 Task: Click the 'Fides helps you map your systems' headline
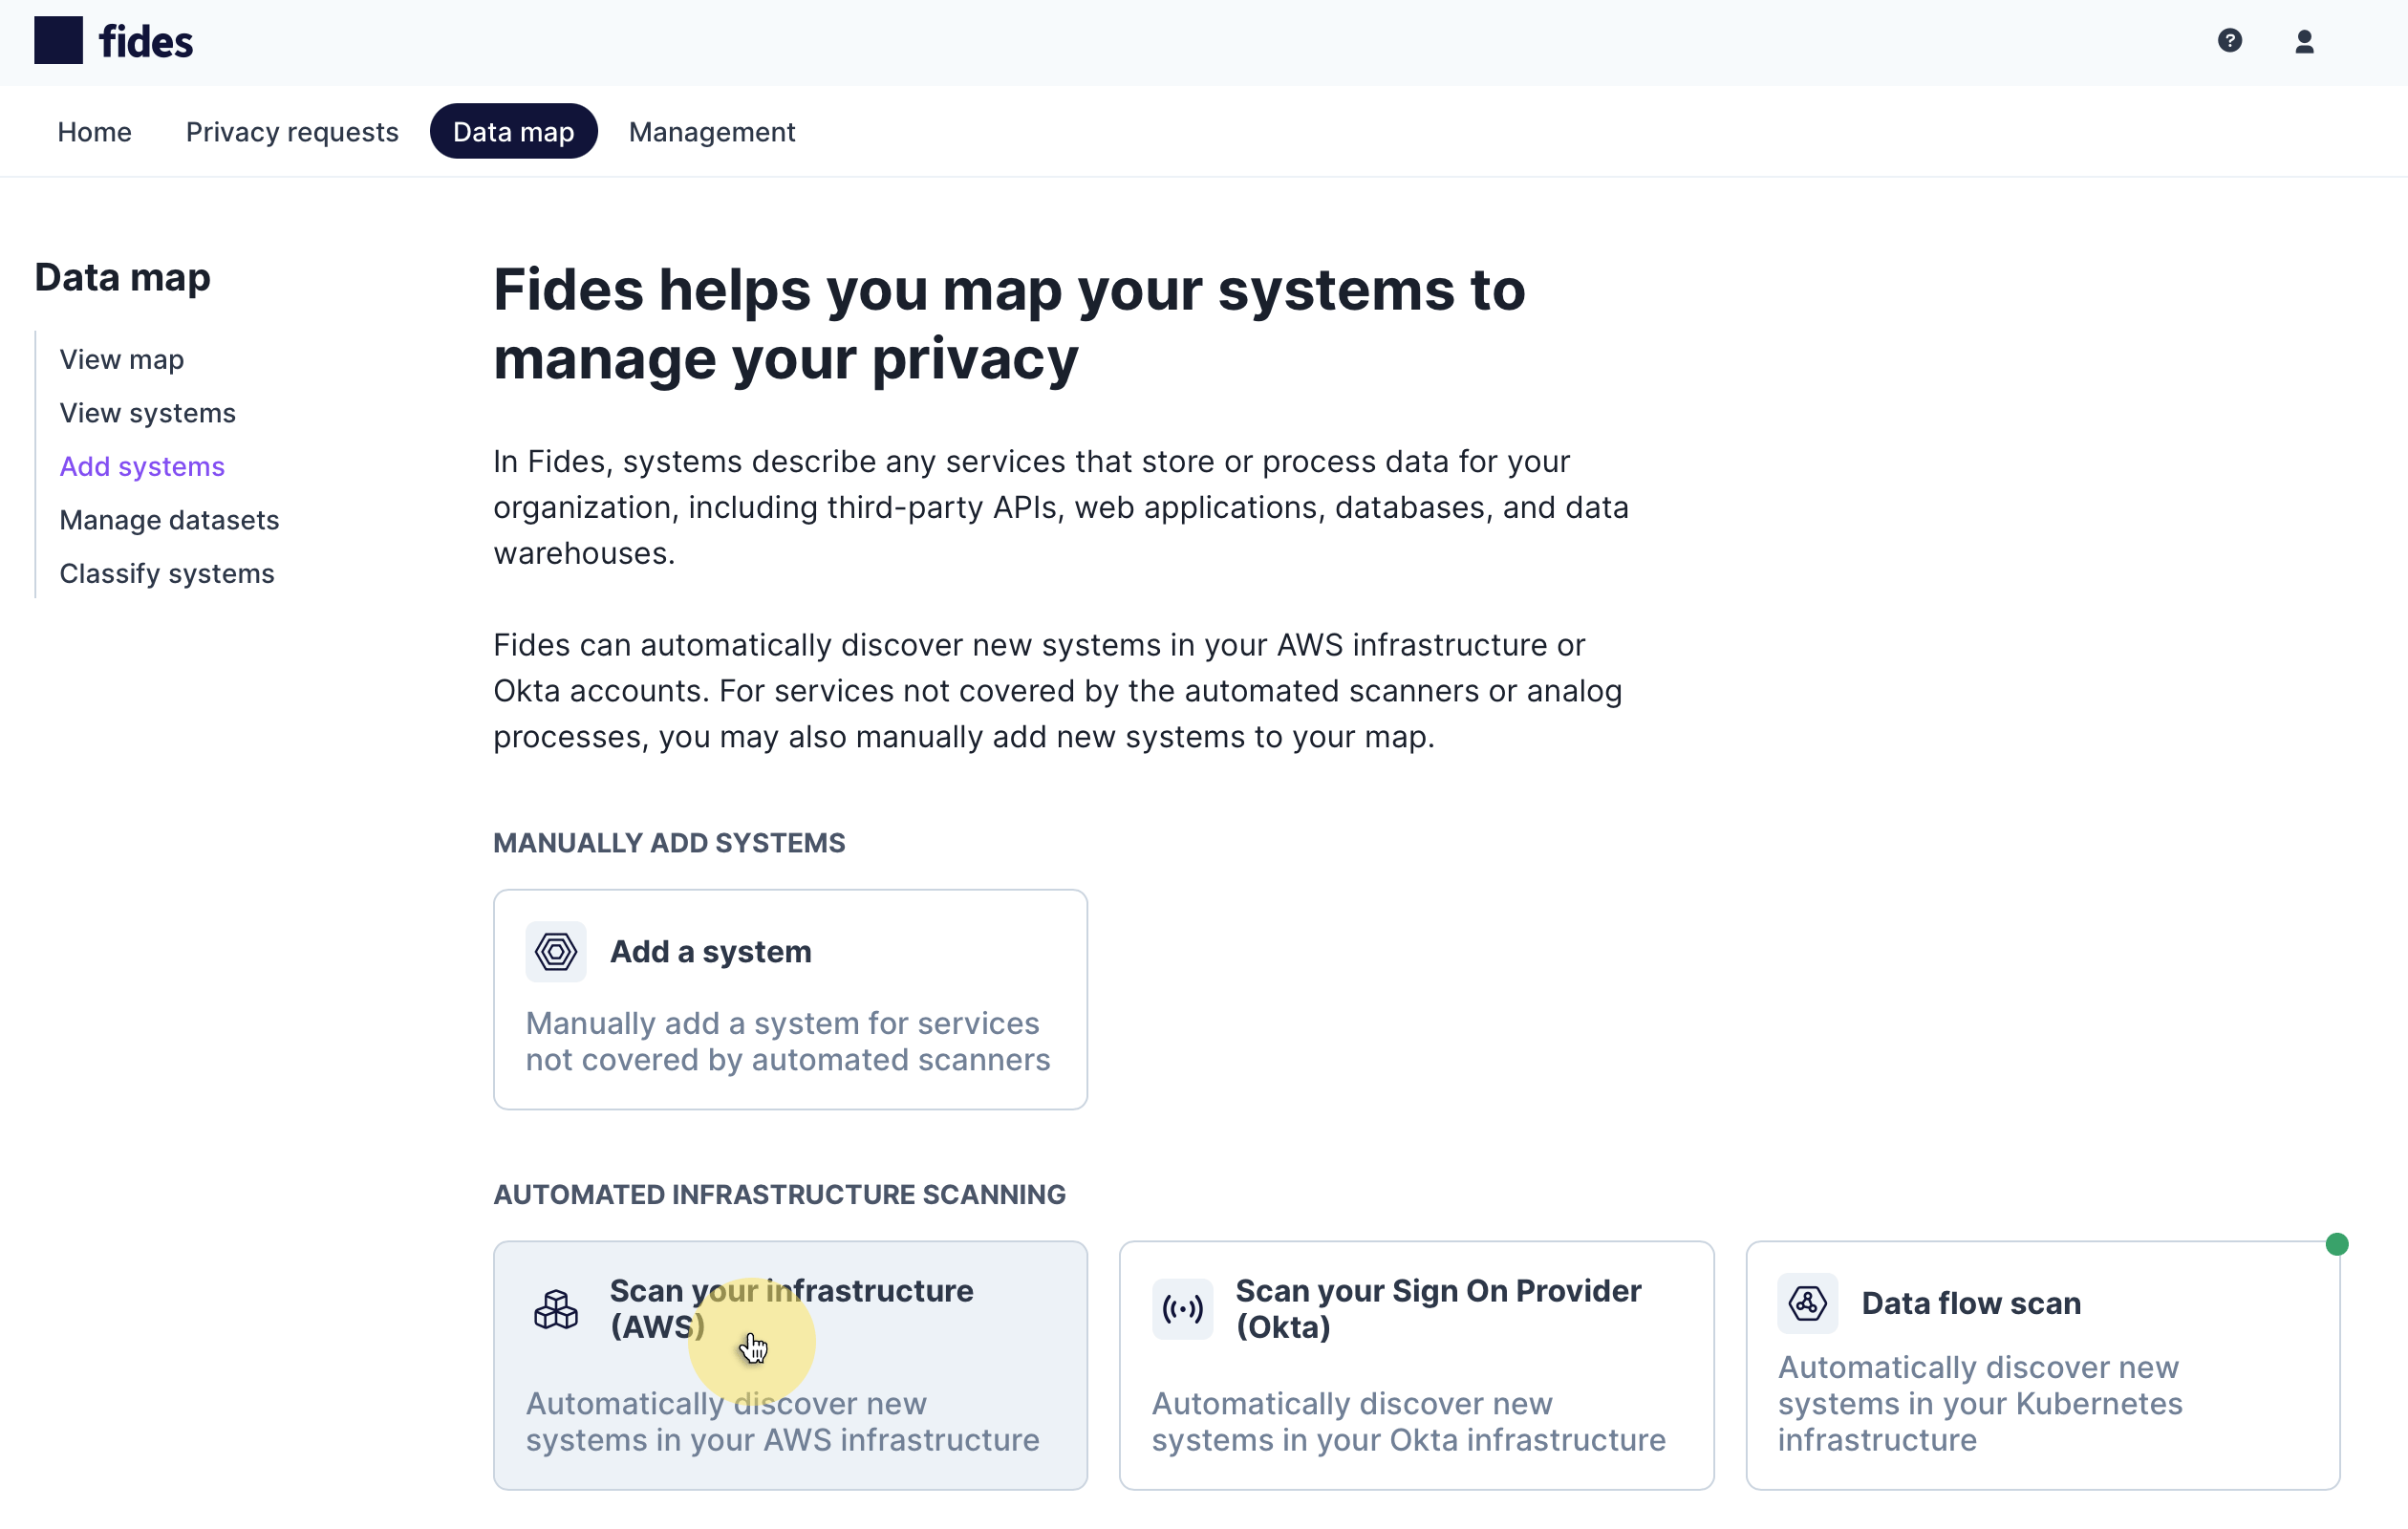[x=1009, y=324]
